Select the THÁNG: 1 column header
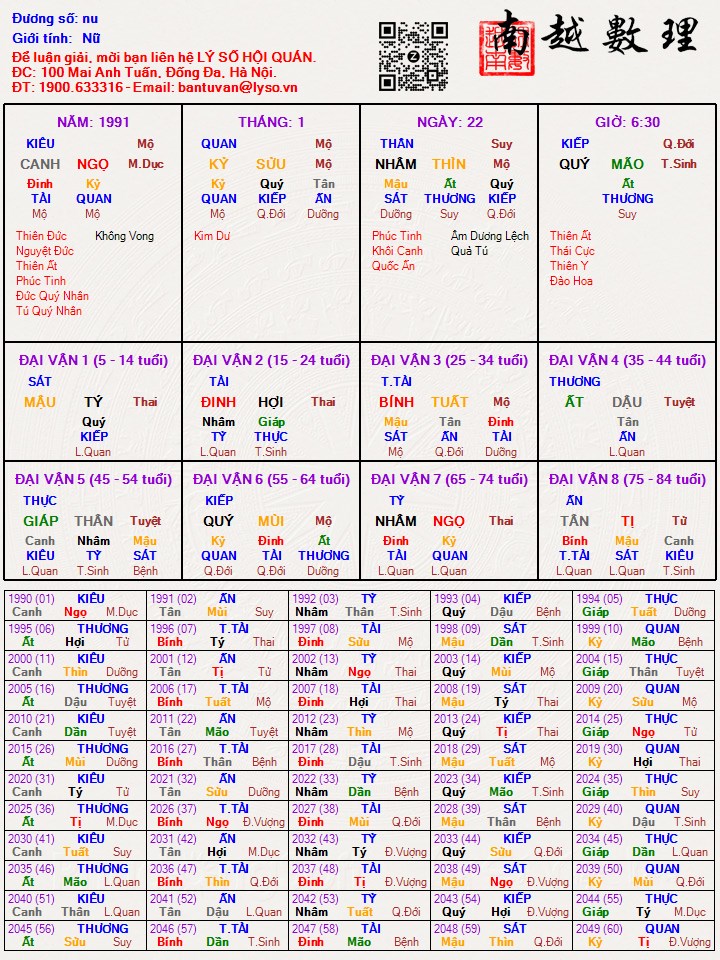This screenshot has width=720, height=960. (271, 122)
